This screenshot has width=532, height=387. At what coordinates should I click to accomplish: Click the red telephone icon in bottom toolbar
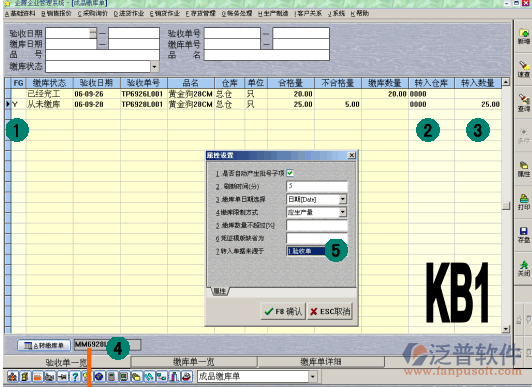[x=187, y=376]
